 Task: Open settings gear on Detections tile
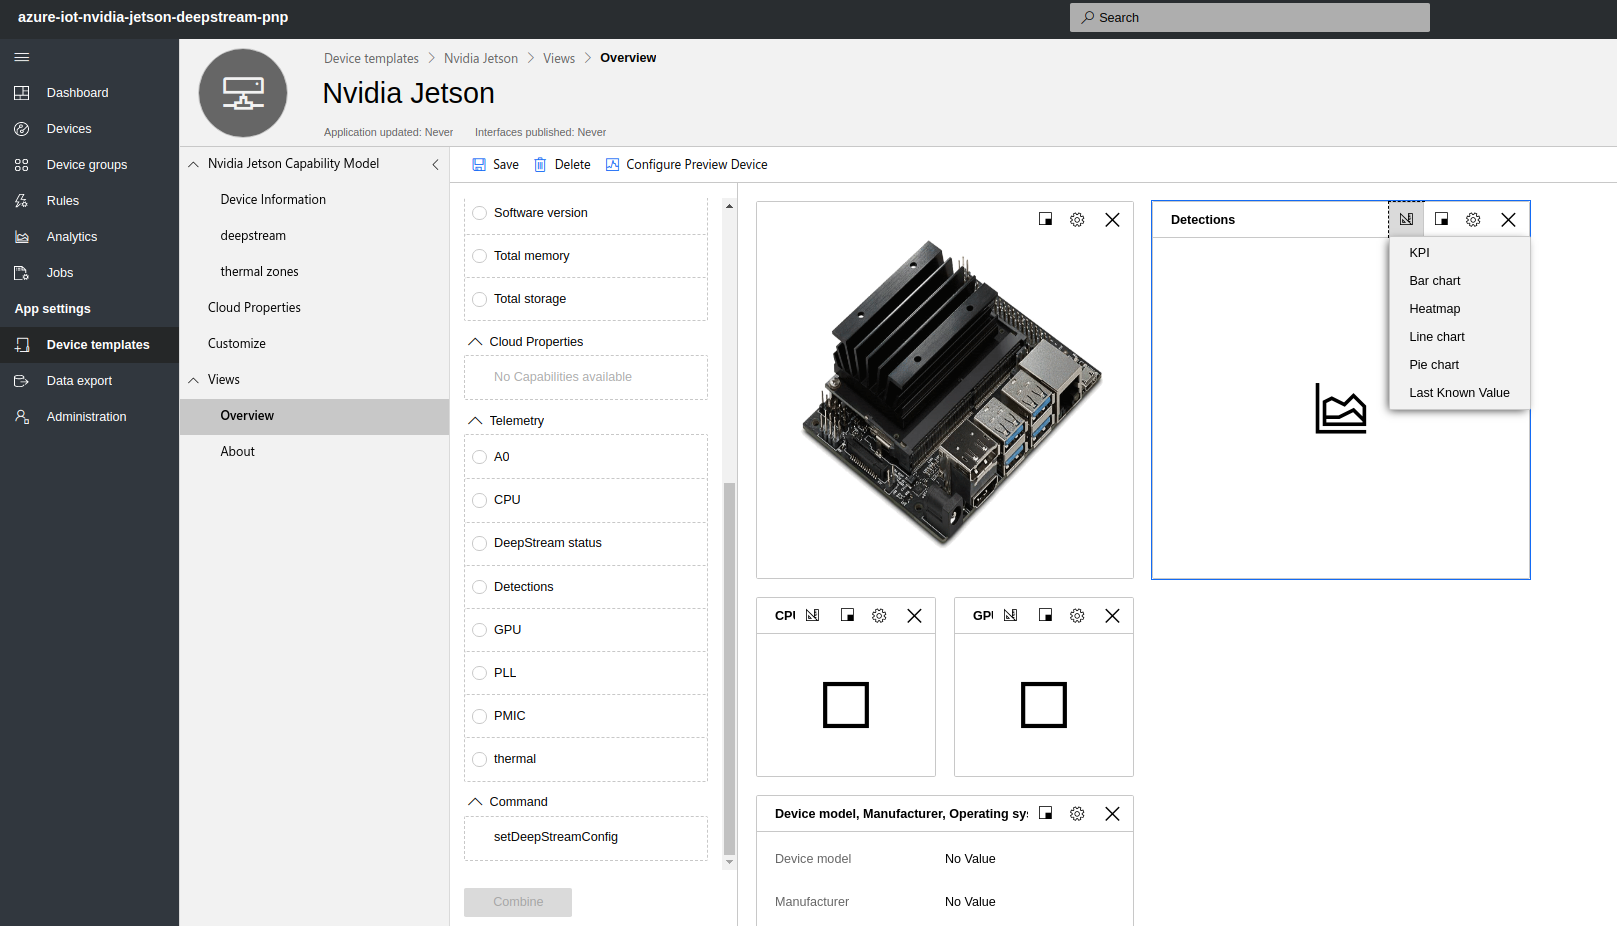click(1473, 220)
